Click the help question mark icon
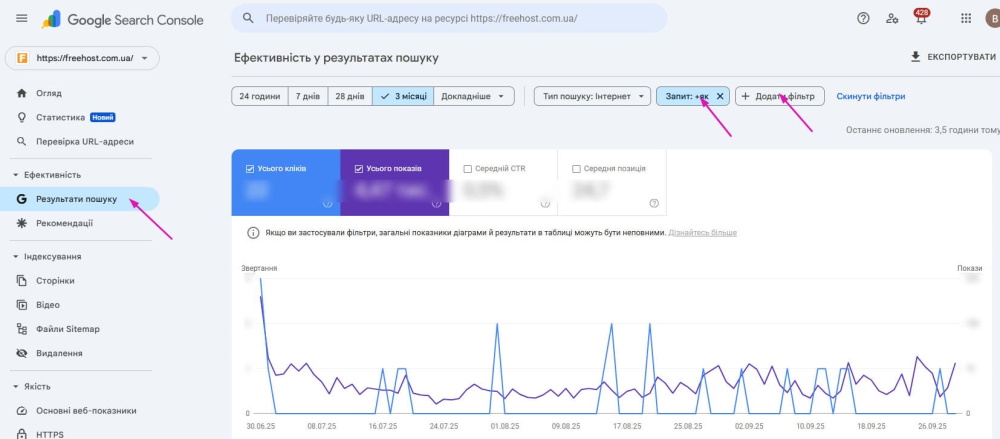Image resolution: width=1000 pixels, height=439 pixels. [863, 18]
